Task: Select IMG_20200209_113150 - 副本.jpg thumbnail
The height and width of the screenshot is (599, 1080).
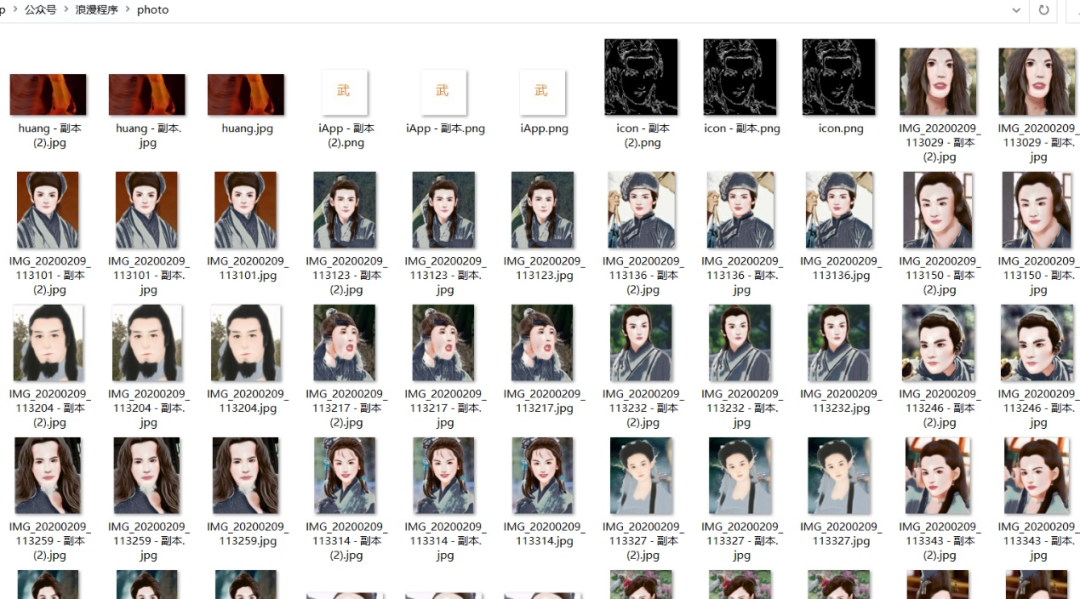Action: (1037, 209)
